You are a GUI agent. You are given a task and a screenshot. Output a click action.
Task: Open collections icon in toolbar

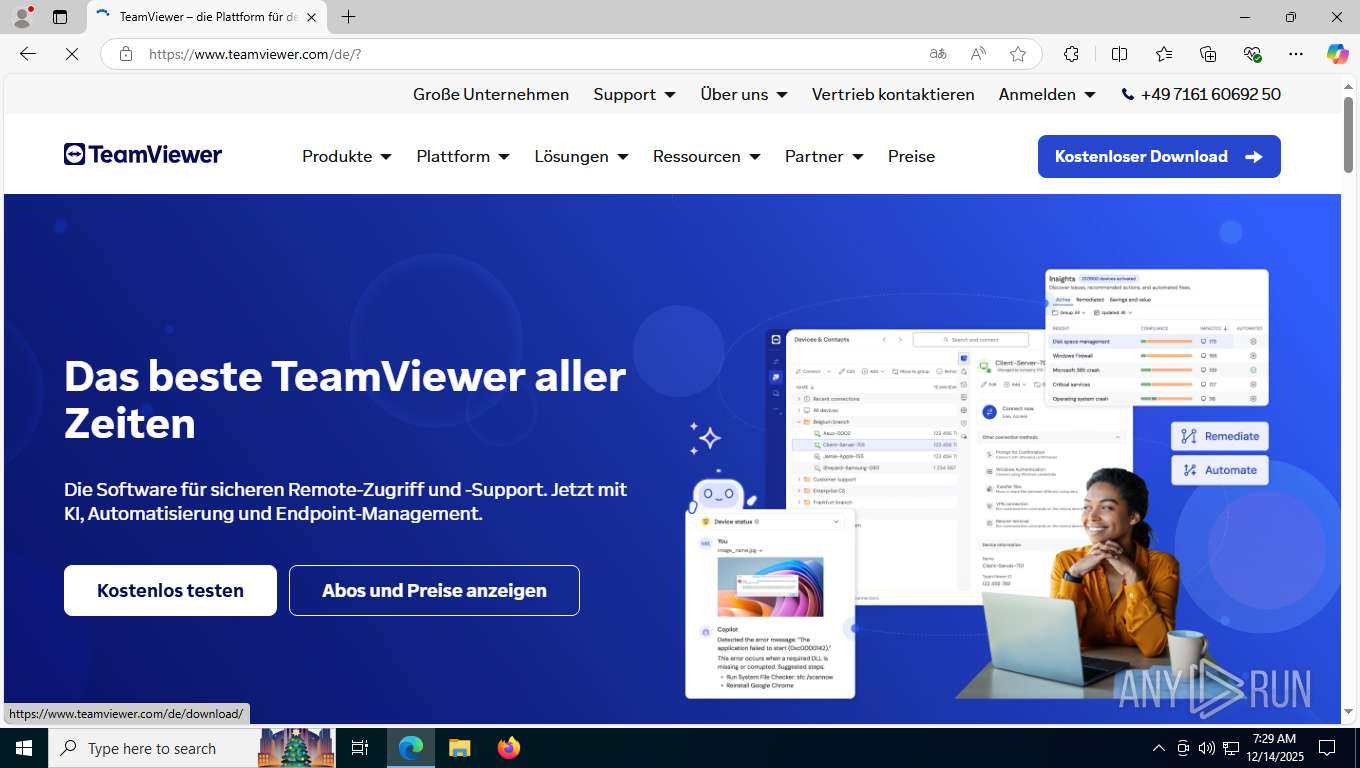pyautogui.click(x=1208, y=54)
